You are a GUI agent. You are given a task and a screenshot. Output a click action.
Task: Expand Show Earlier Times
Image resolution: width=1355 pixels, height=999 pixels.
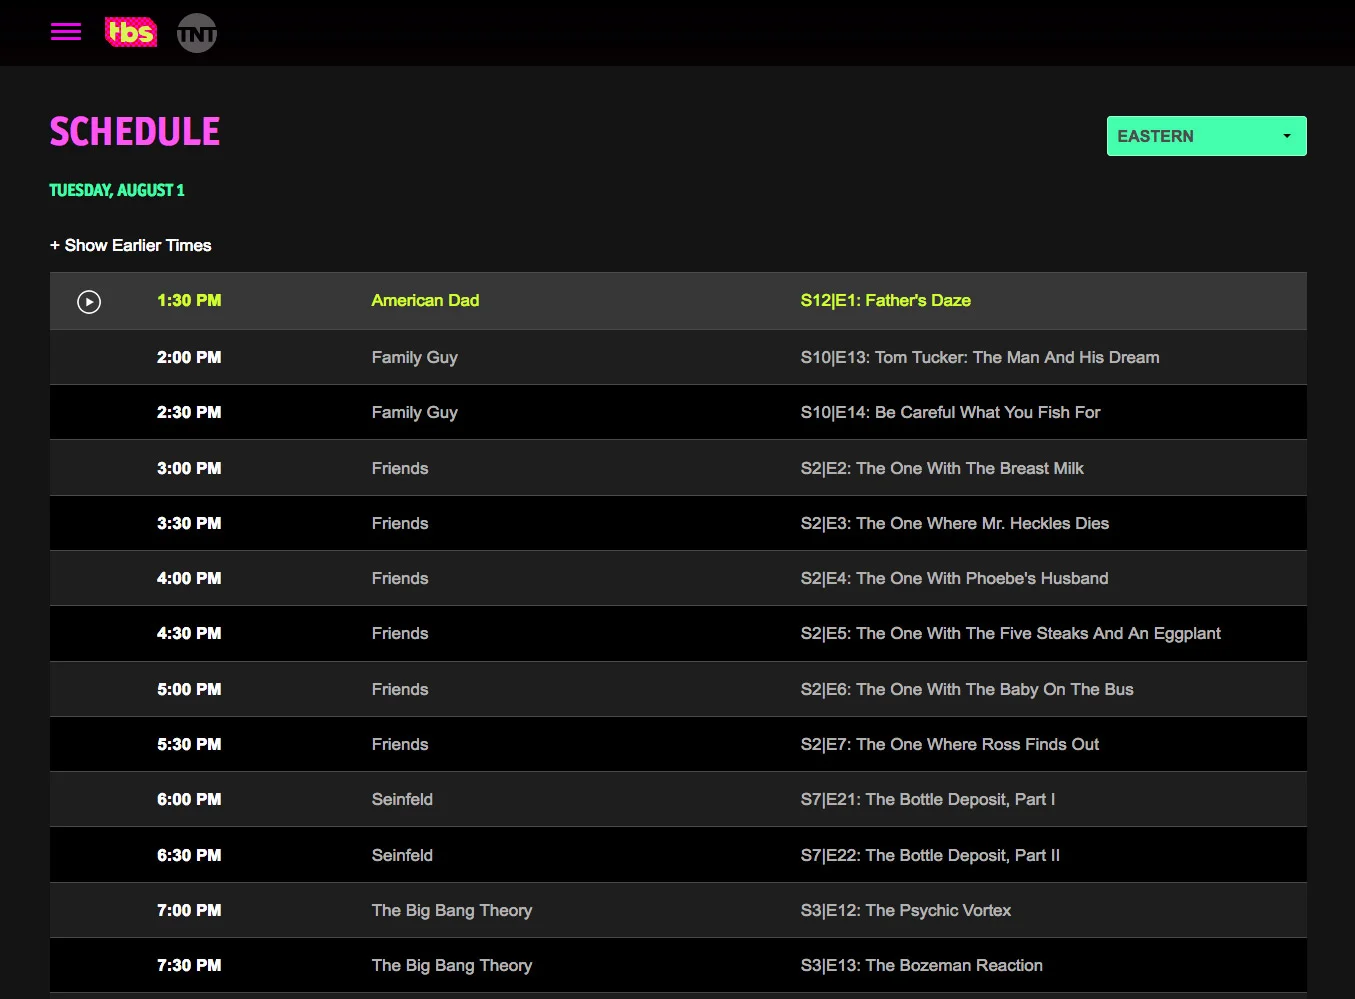[x=131, y=245]
